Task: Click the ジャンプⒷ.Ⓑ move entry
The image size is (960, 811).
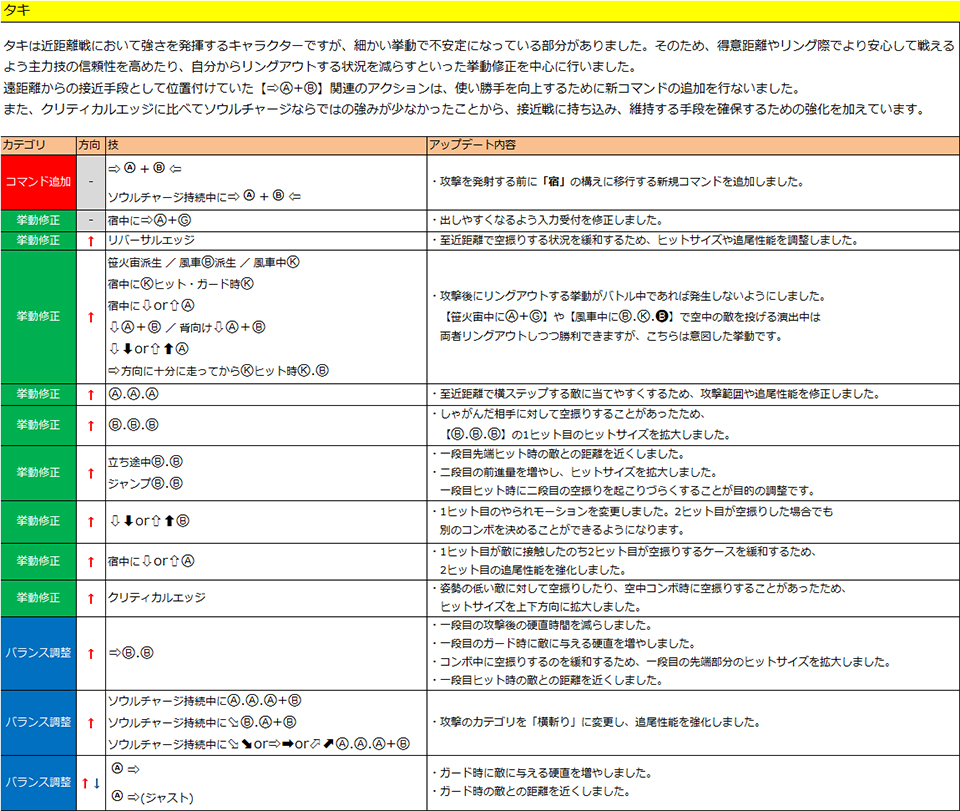Action: [144, 484]
